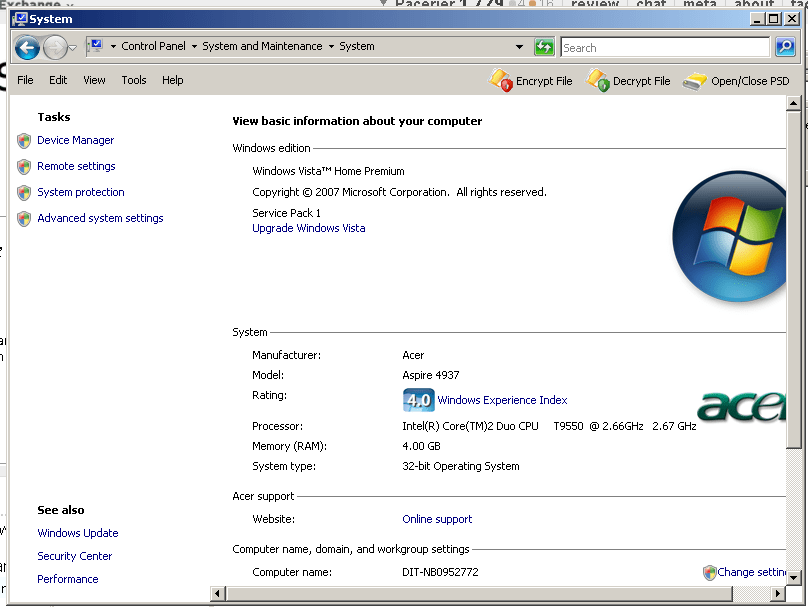This screenshot has width=808, height=607.
Task: Click the 'Service Pack 1' text
Action: [x=287, y=213]
